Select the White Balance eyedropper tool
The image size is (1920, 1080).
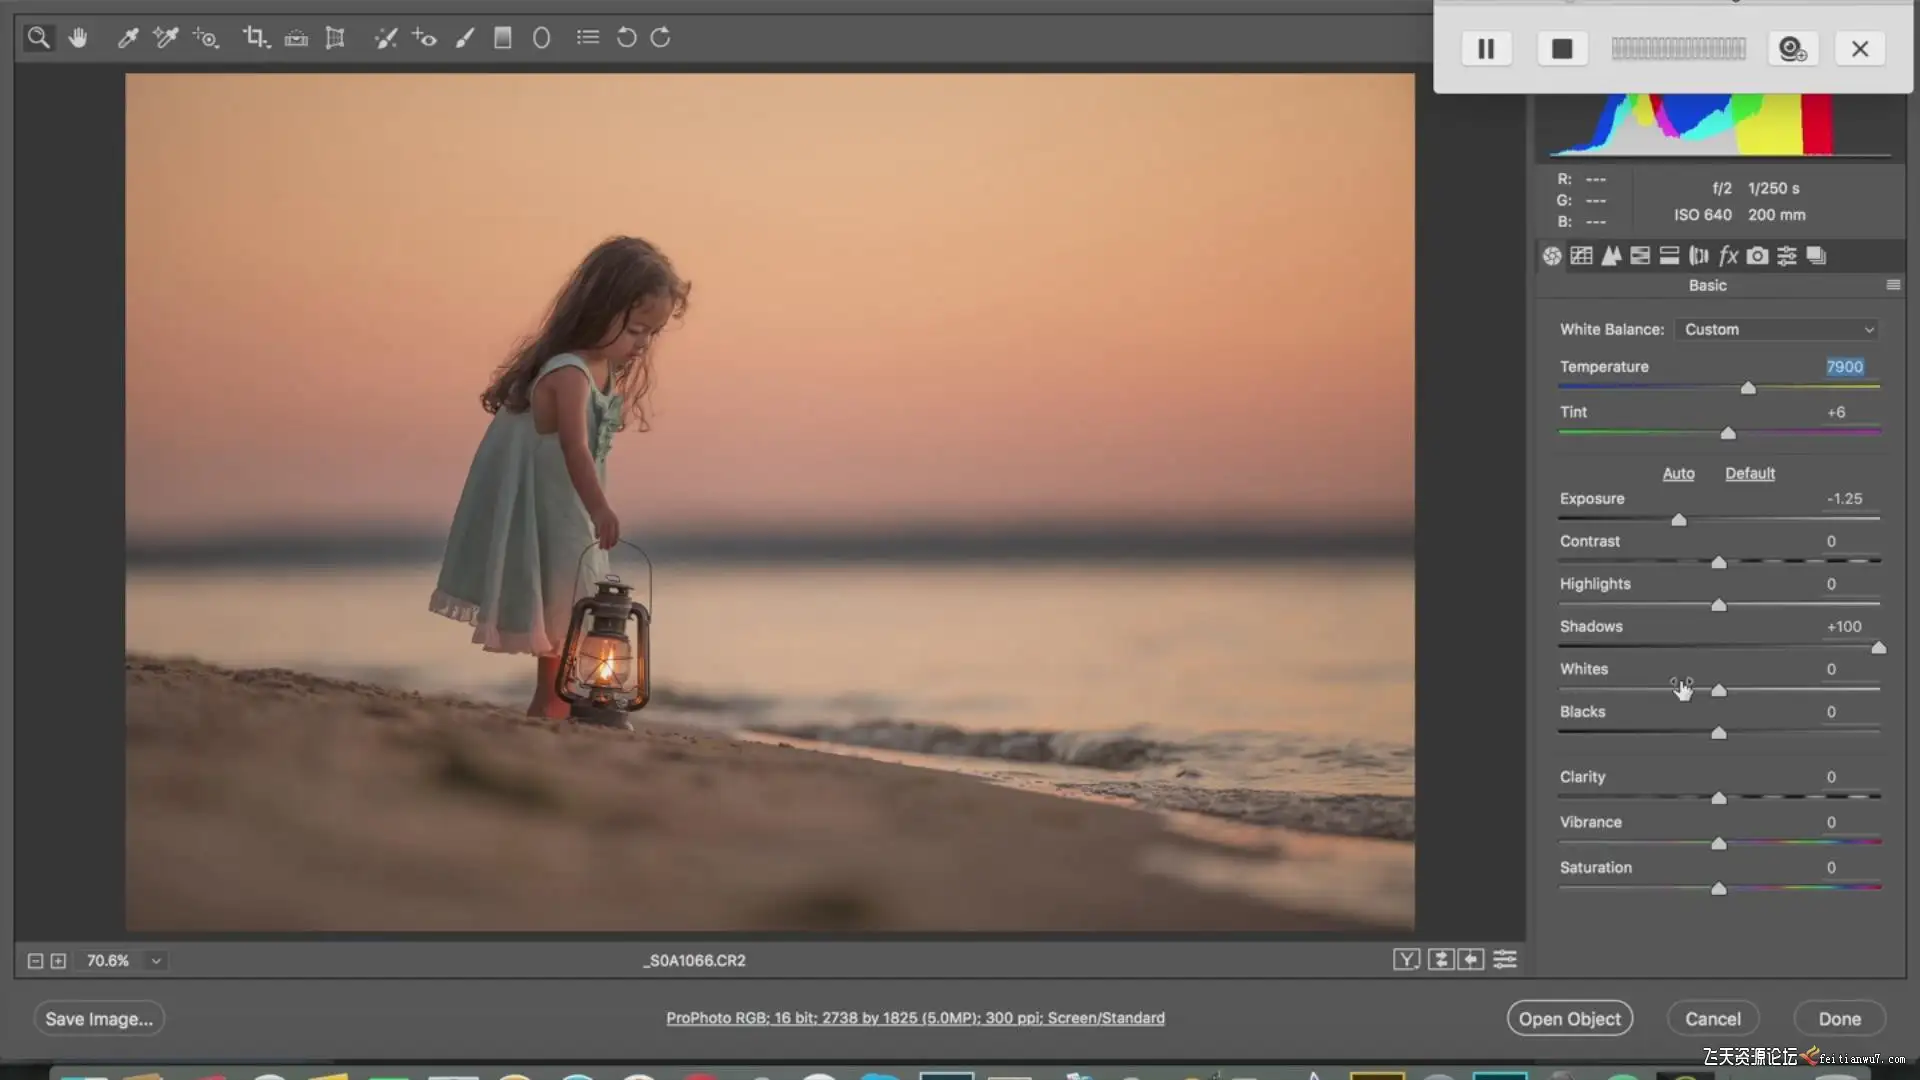pyautogui.click(x=128, y=38)
